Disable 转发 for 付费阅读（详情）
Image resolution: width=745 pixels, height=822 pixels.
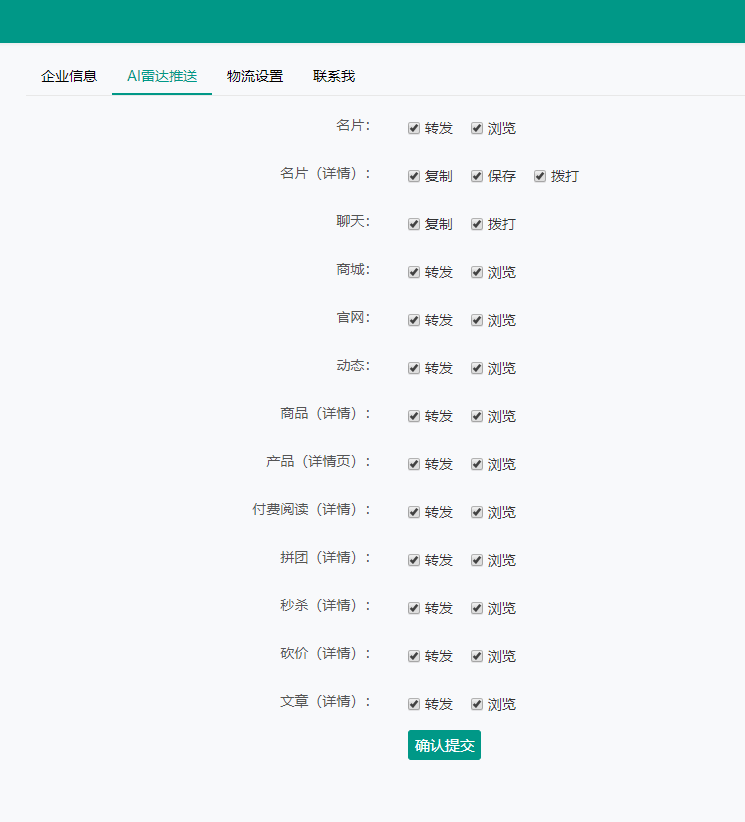(414, 512)
